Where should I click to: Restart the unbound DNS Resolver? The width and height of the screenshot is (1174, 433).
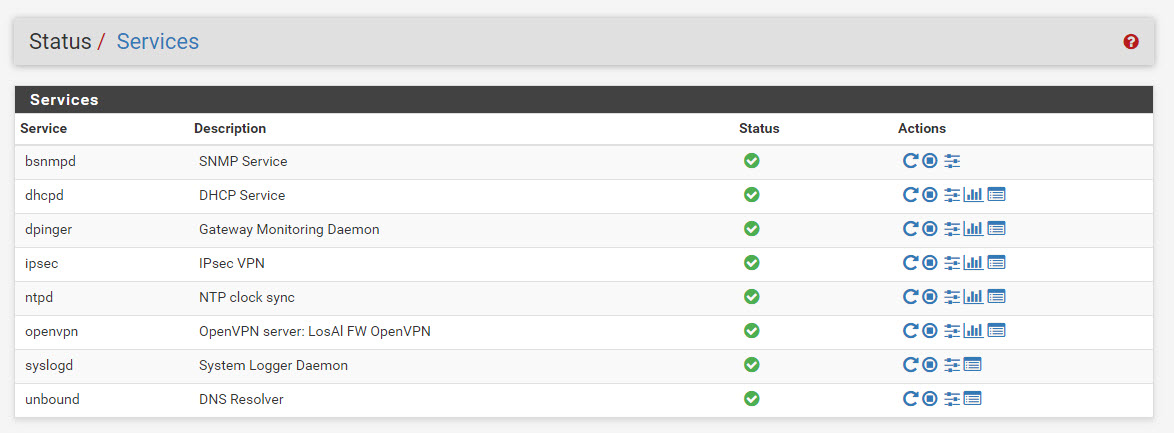[910, 399]
